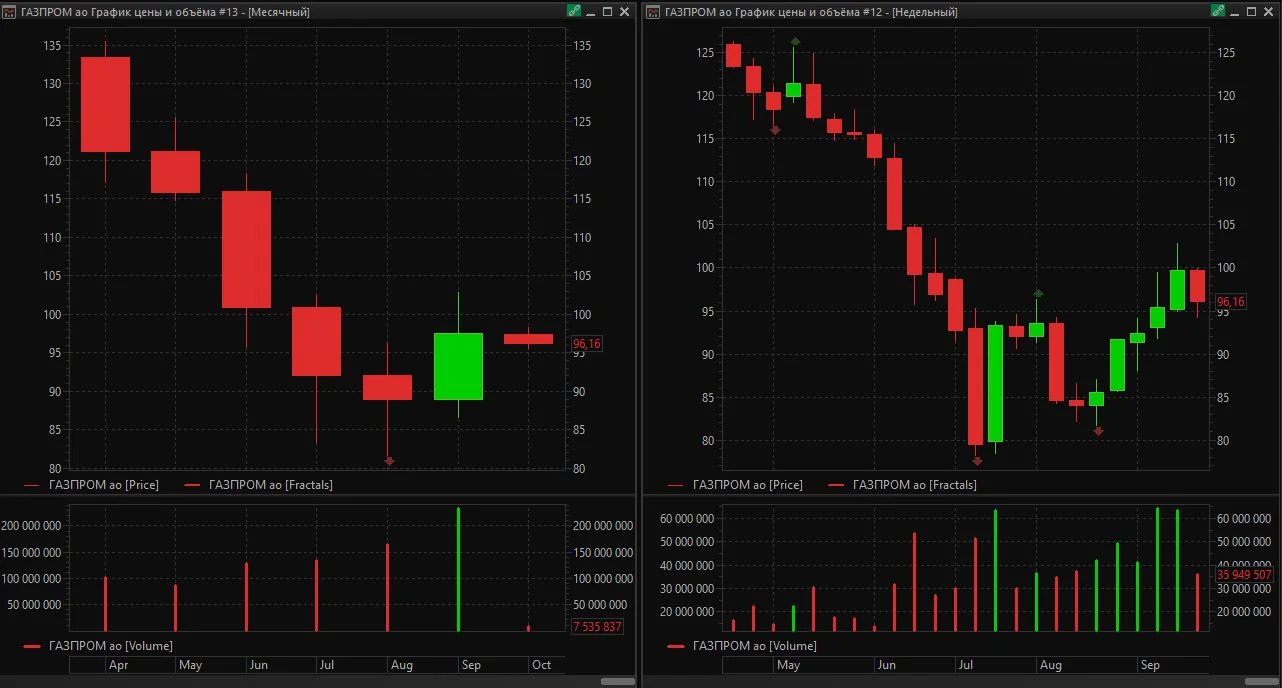
Task: Click the chart icon in the weekly window title bar
Action: pos(653,12)
